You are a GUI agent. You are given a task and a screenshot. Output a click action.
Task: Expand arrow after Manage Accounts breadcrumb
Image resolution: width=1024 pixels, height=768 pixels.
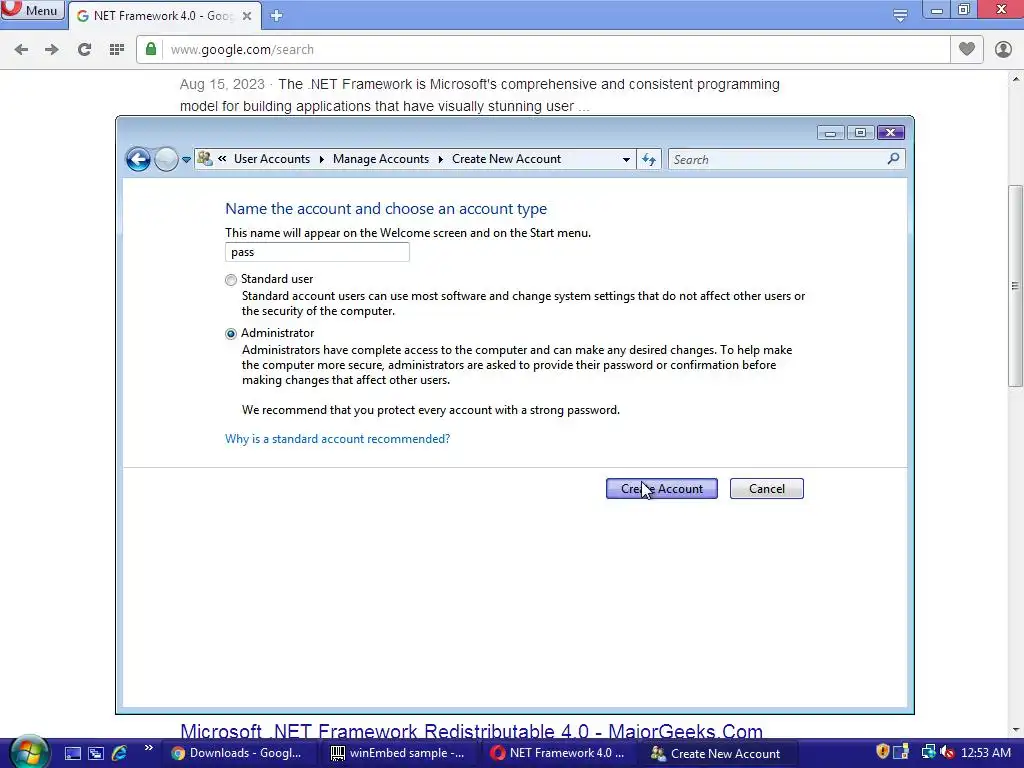click(x=441, y=159)
